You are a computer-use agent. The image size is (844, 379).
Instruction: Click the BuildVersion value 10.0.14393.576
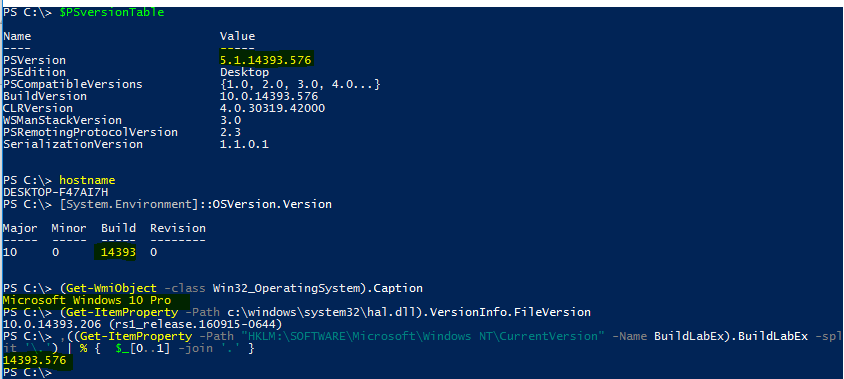269,96
